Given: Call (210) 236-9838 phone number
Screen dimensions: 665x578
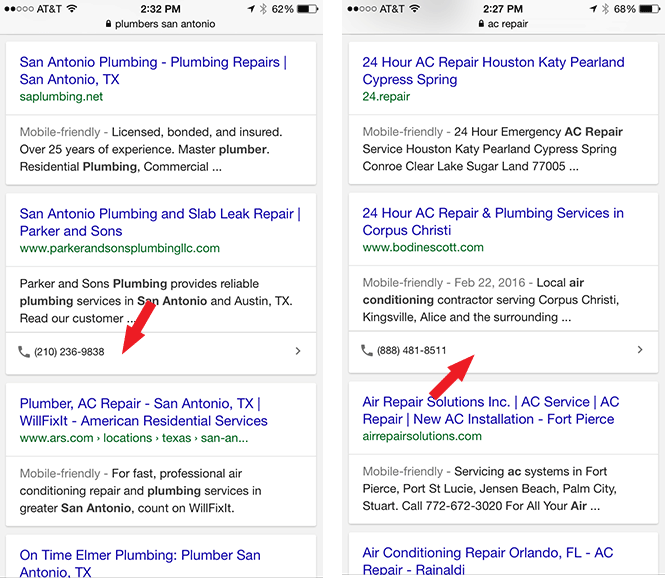Looking at the screenshot, I should click(x=69, y=352).
